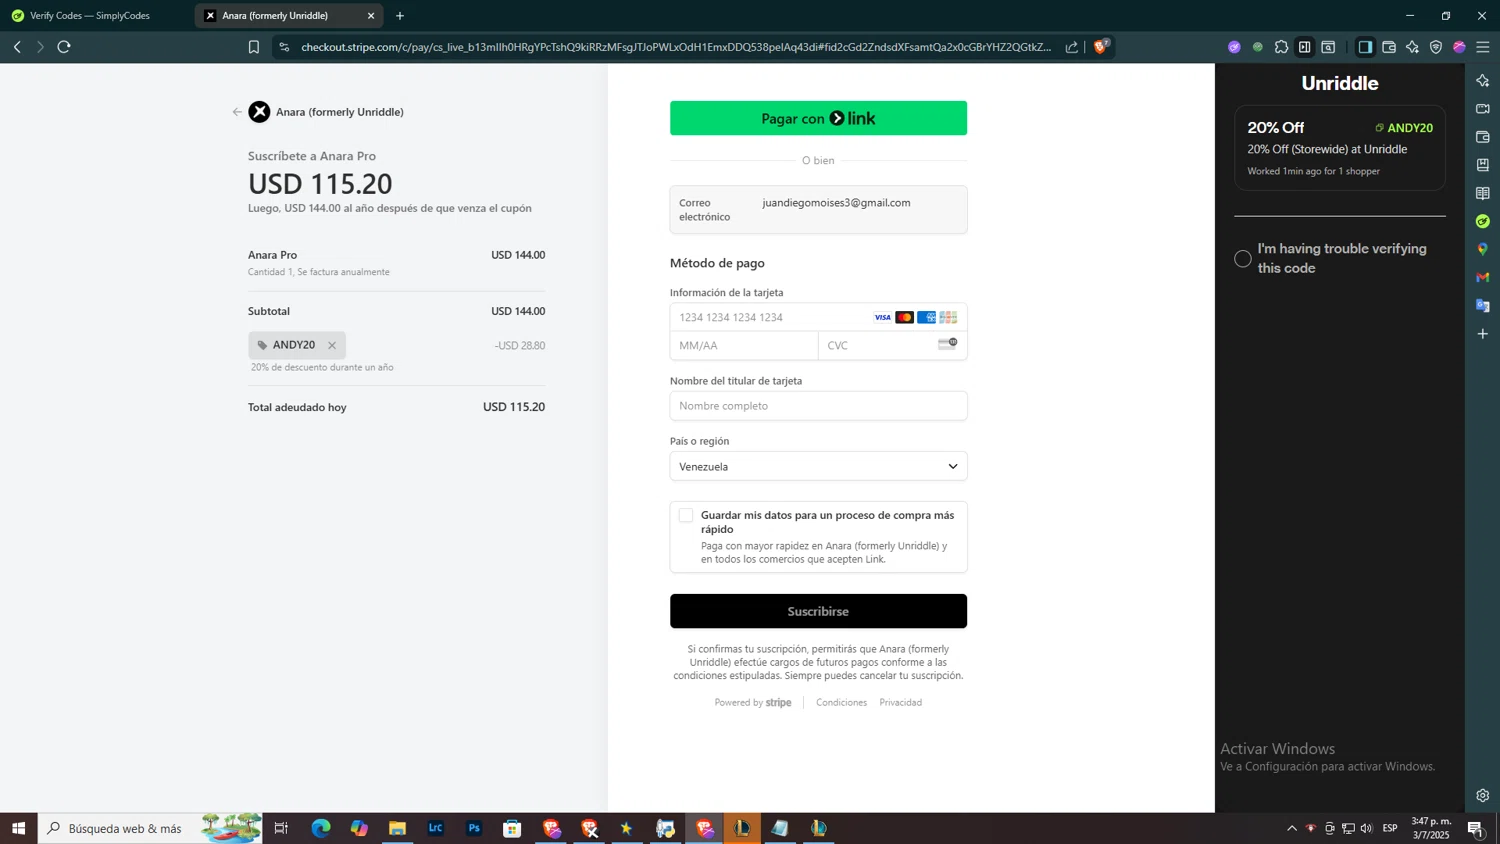
Task: Click the purple SimplyCodes extension icon
Action: click(1234, 47)
